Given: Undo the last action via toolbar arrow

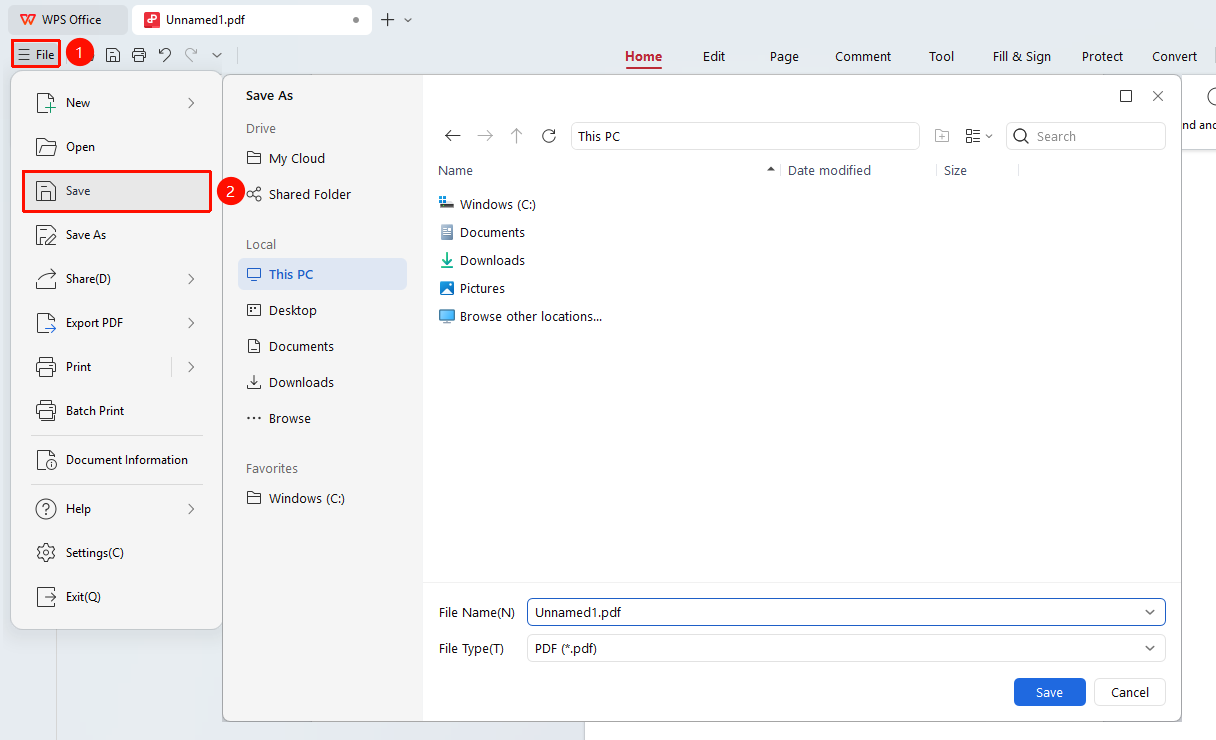Looking at the screenshot, I should point(165,55).
